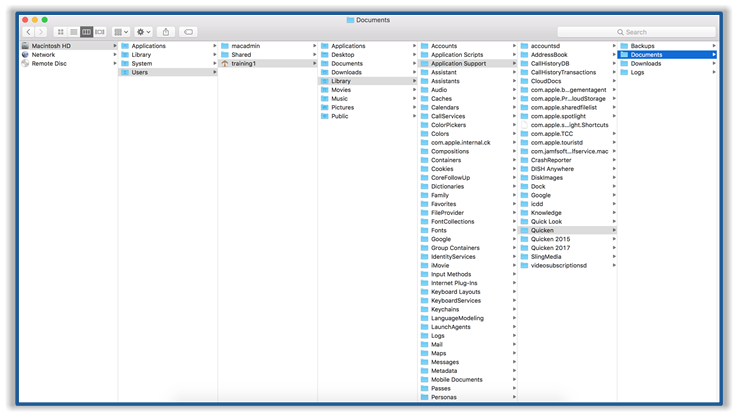The image size is (738, 418).
Task: Open the Action gear menu
Action: point(143,32)
